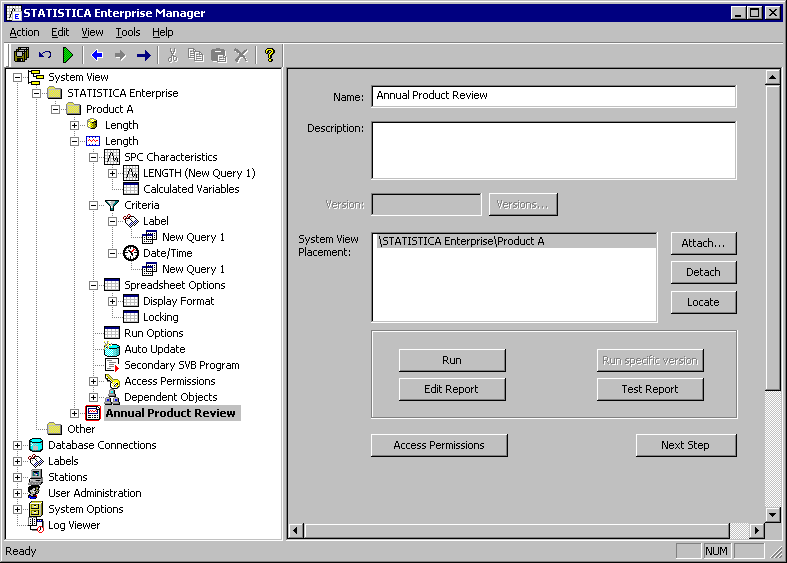Click the green Run arrow toolbar icon
The height and width of the screenshot is (563, 787).
click(x=68, y=55)
